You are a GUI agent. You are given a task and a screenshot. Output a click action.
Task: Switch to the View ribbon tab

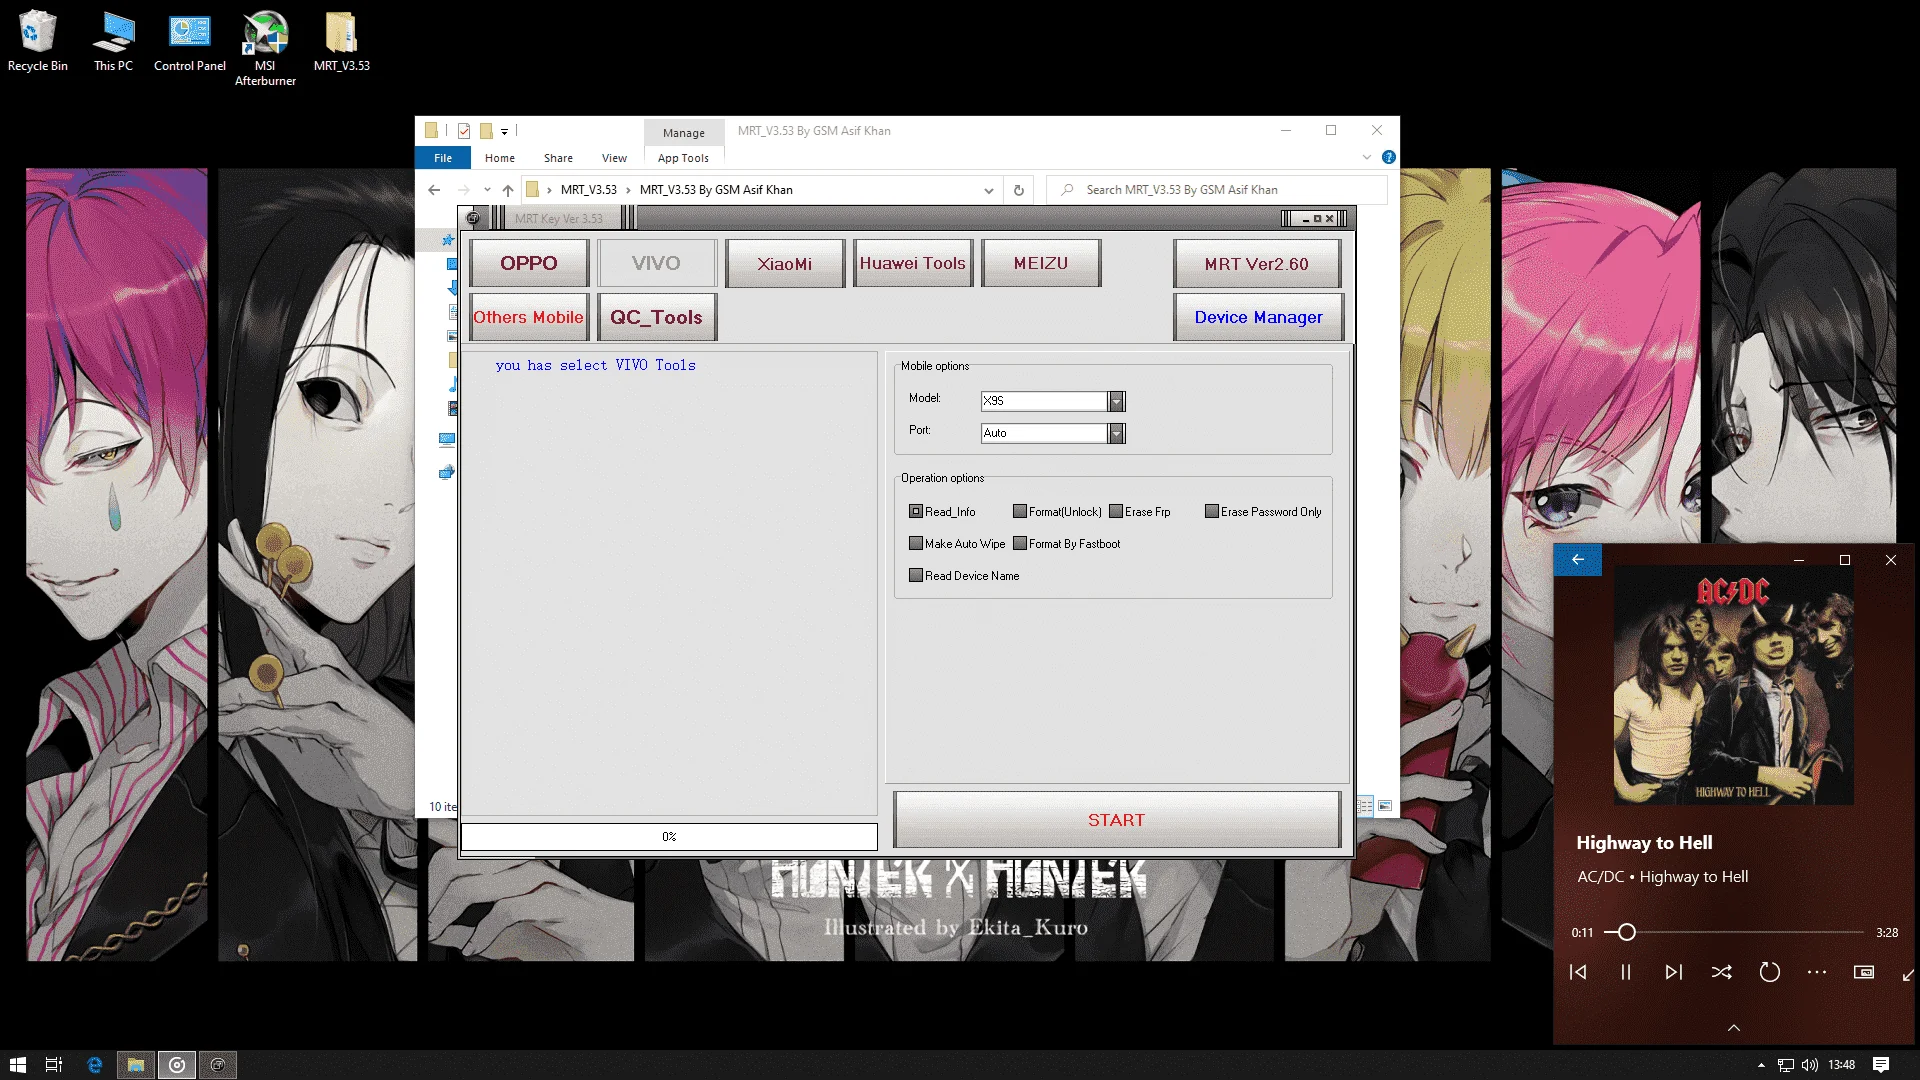coord(614,158)
